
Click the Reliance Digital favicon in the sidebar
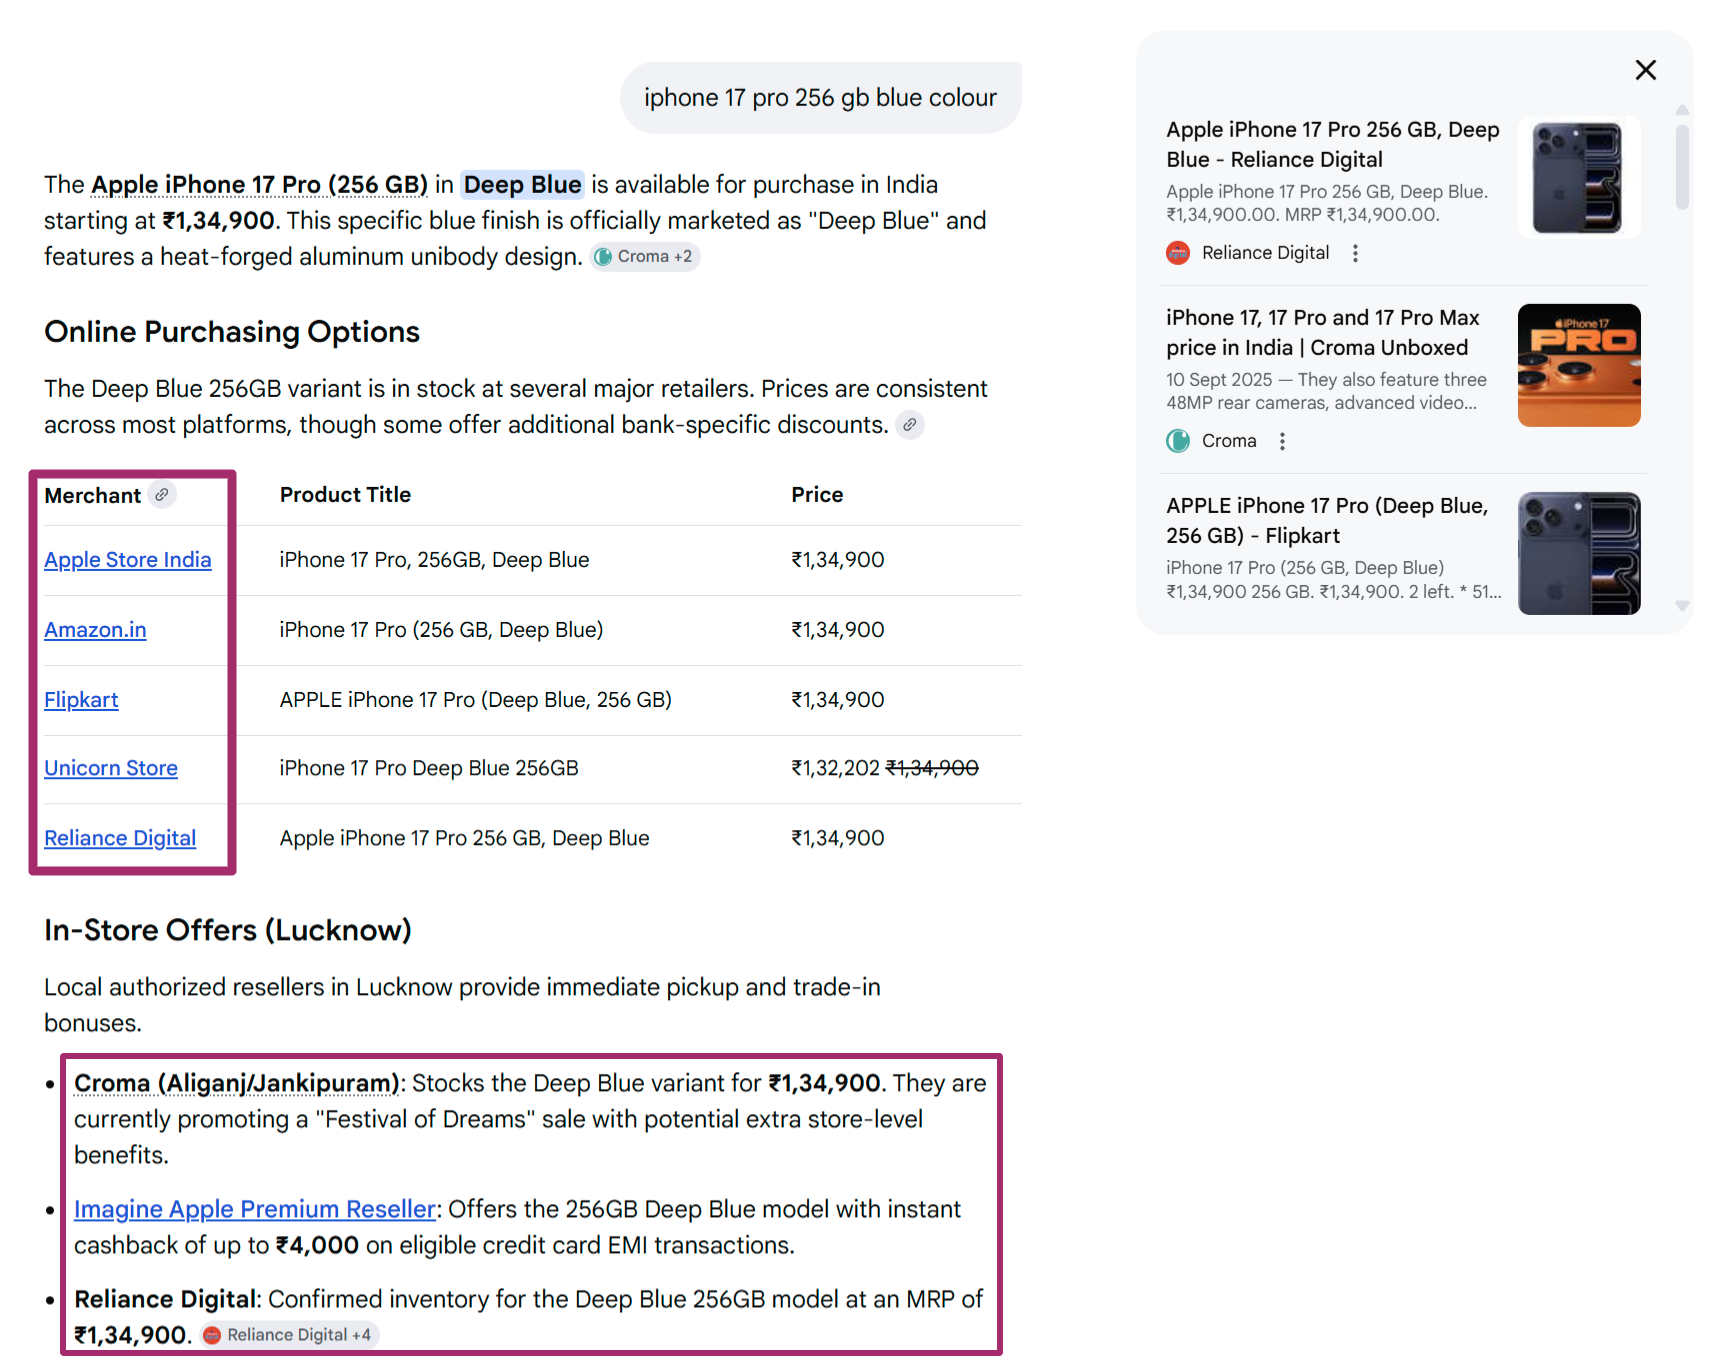1177,253
